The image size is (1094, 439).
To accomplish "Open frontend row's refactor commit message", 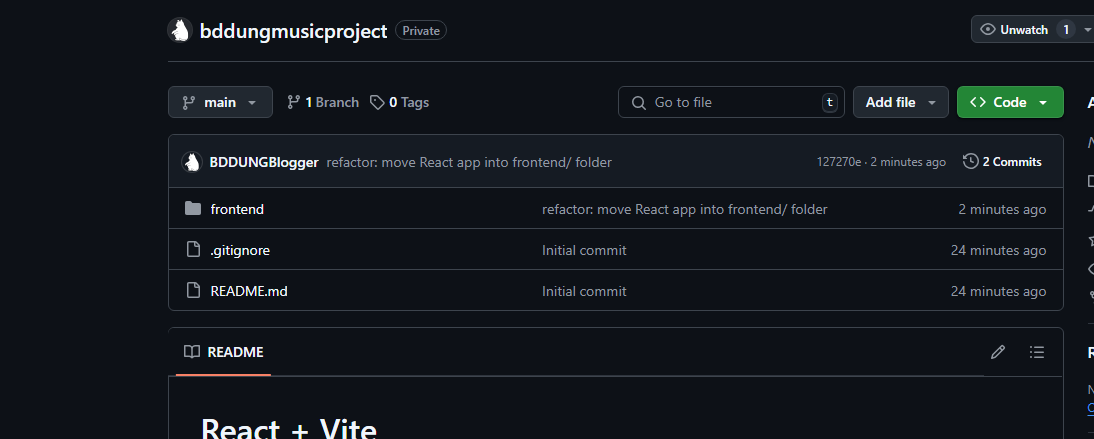I will click(684, 209).
